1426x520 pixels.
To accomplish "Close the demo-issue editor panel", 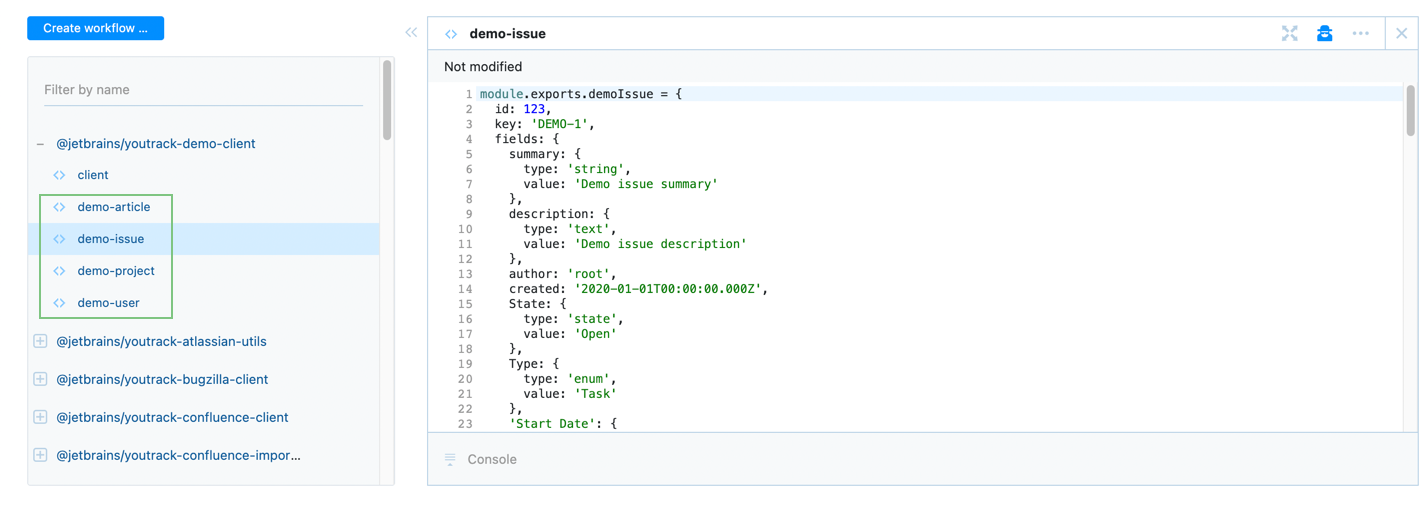I will click(1401, 34).
